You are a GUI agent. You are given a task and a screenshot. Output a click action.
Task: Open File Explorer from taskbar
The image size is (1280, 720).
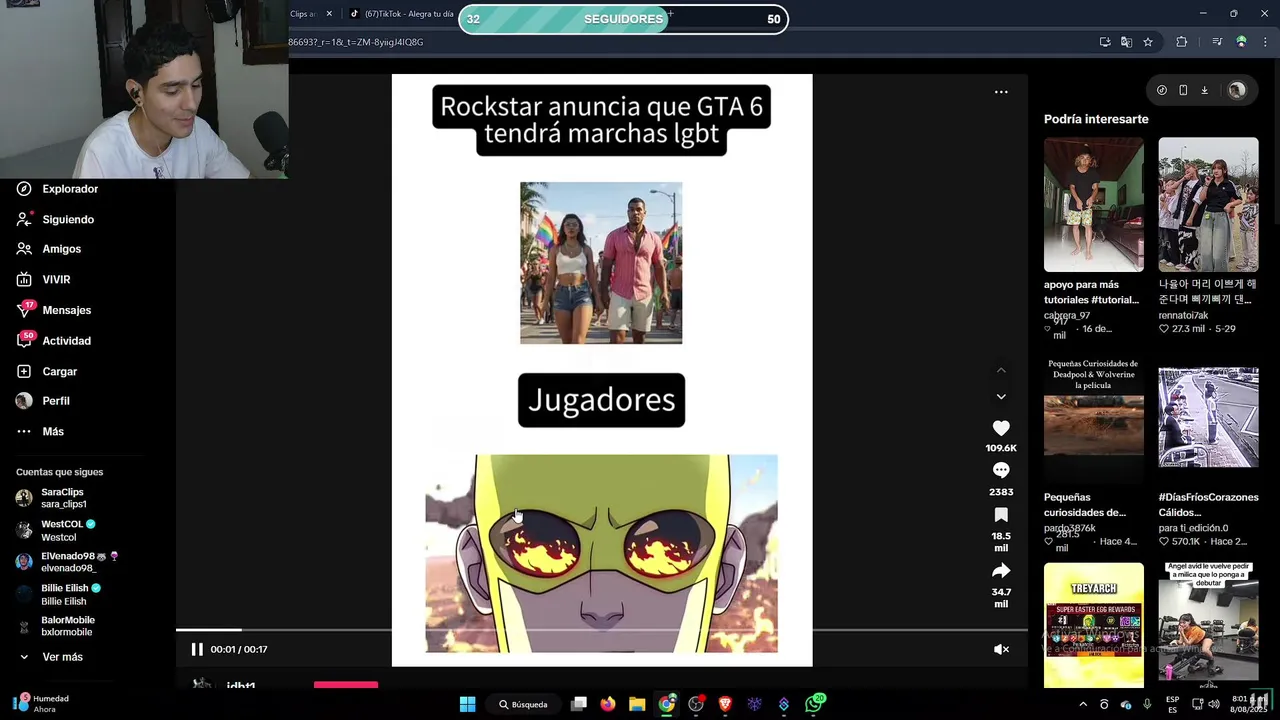(x=637, y=704)
